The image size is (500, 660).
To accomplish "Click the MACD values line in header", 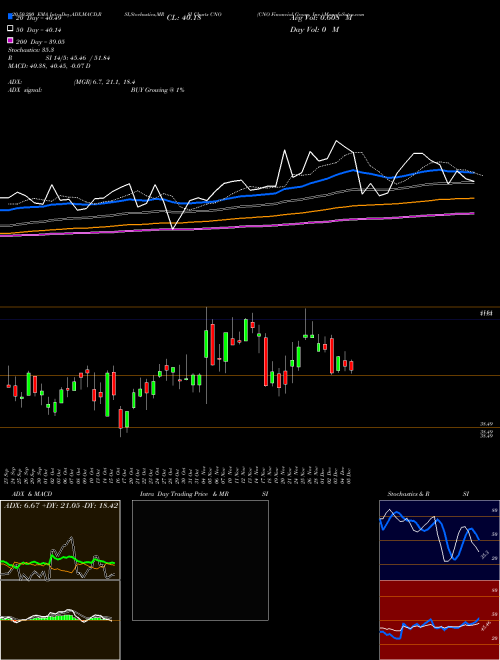I will click(49, 66).
